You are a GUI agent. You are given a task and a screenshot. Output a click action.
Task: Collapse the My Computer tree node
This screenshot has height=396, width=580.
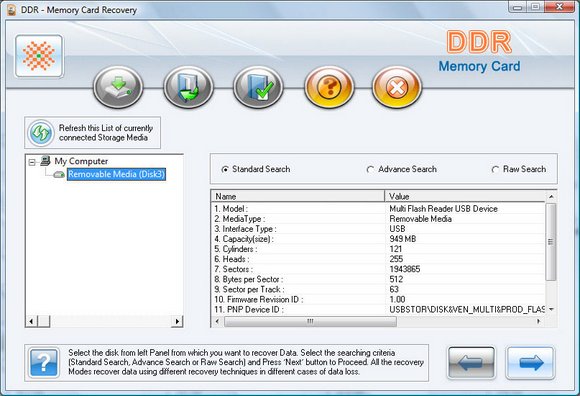pos(32,162)
